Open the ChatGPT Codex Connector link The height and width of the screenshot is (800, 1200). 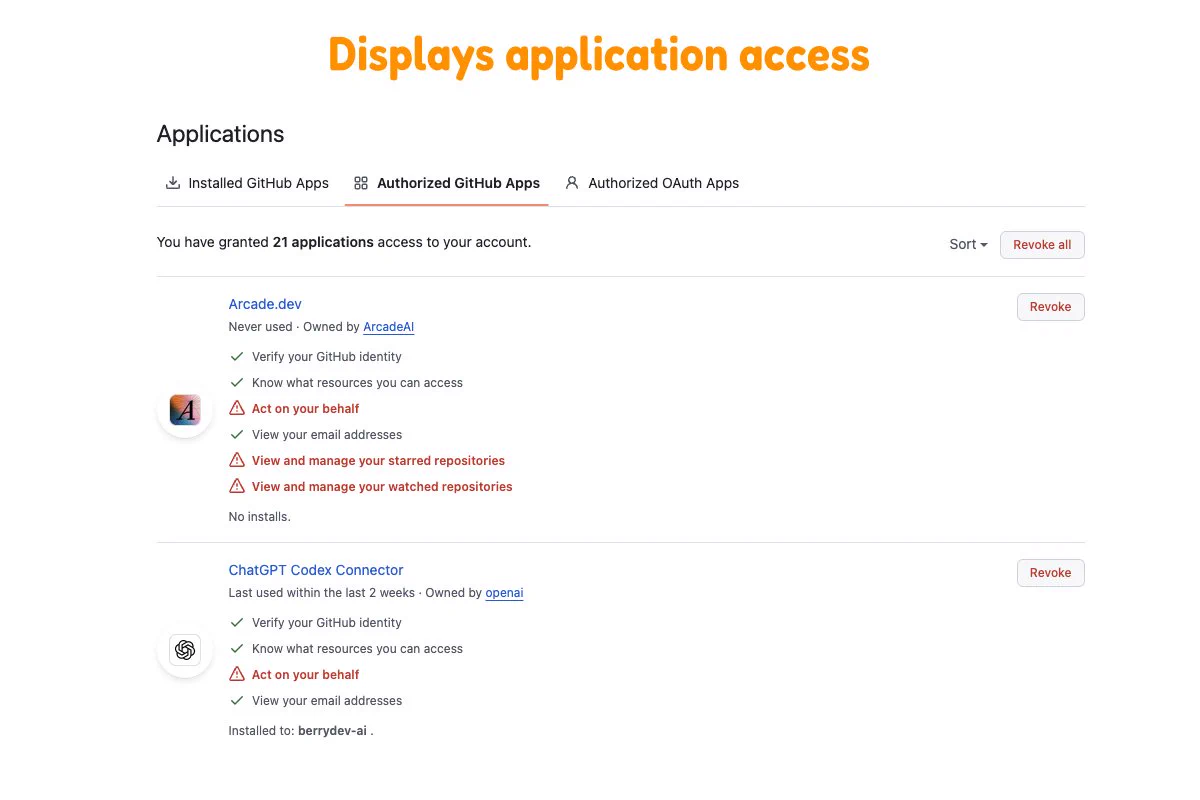(316, 570)
